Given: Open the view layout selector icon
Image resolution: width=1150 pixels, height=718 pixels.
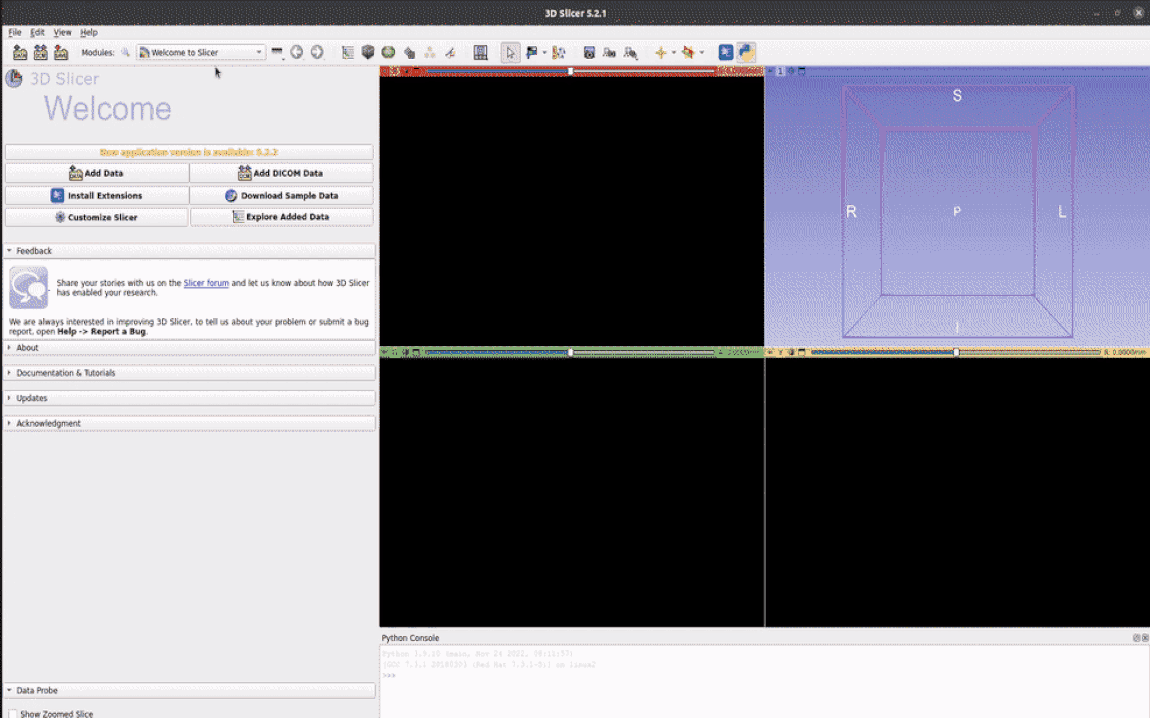Looking at the screenshot, I should pyautogui.click(x=480, y=52).
